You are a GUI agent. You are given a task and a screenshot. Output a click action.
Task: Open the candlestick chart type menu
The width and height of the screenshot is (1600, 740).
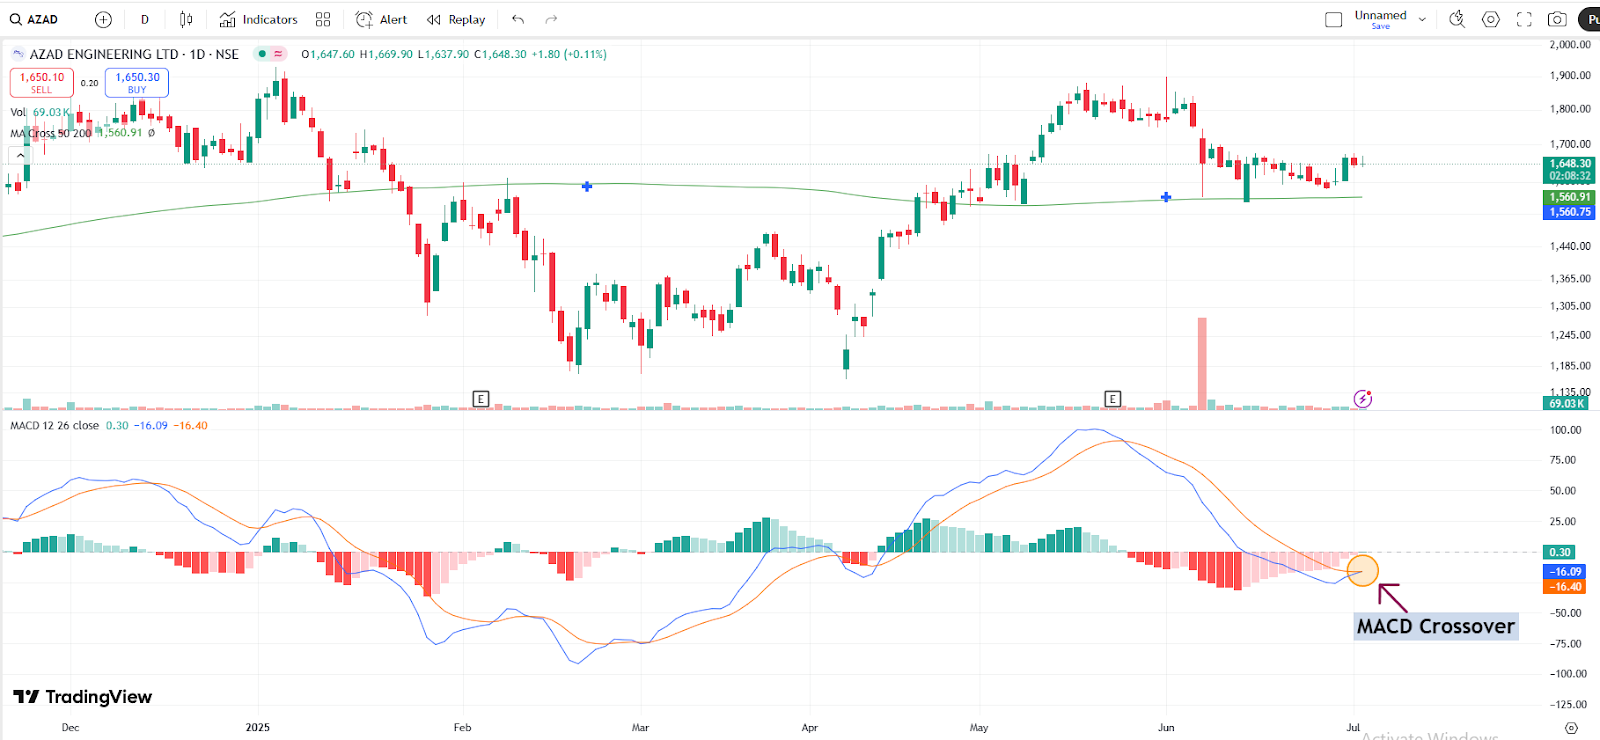(x=186, y=19)
